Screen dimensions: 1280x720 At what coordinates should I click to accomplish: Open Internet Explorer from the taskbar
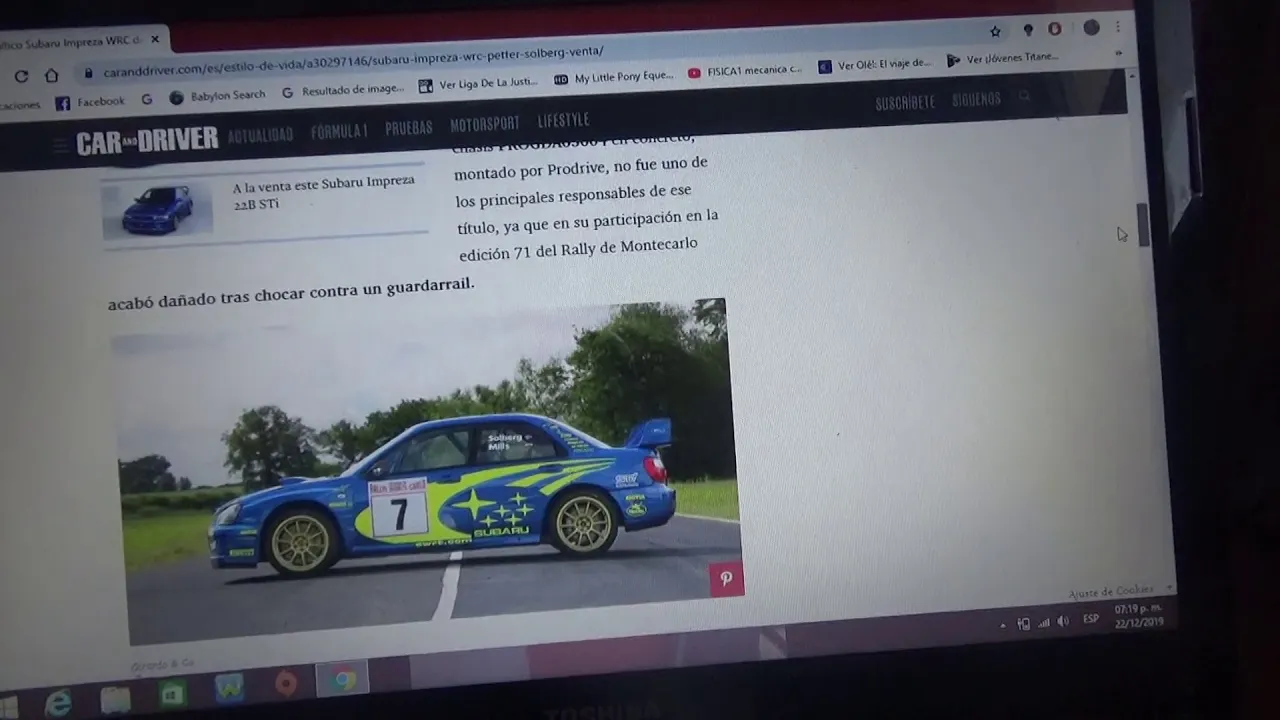click(58, 703)
